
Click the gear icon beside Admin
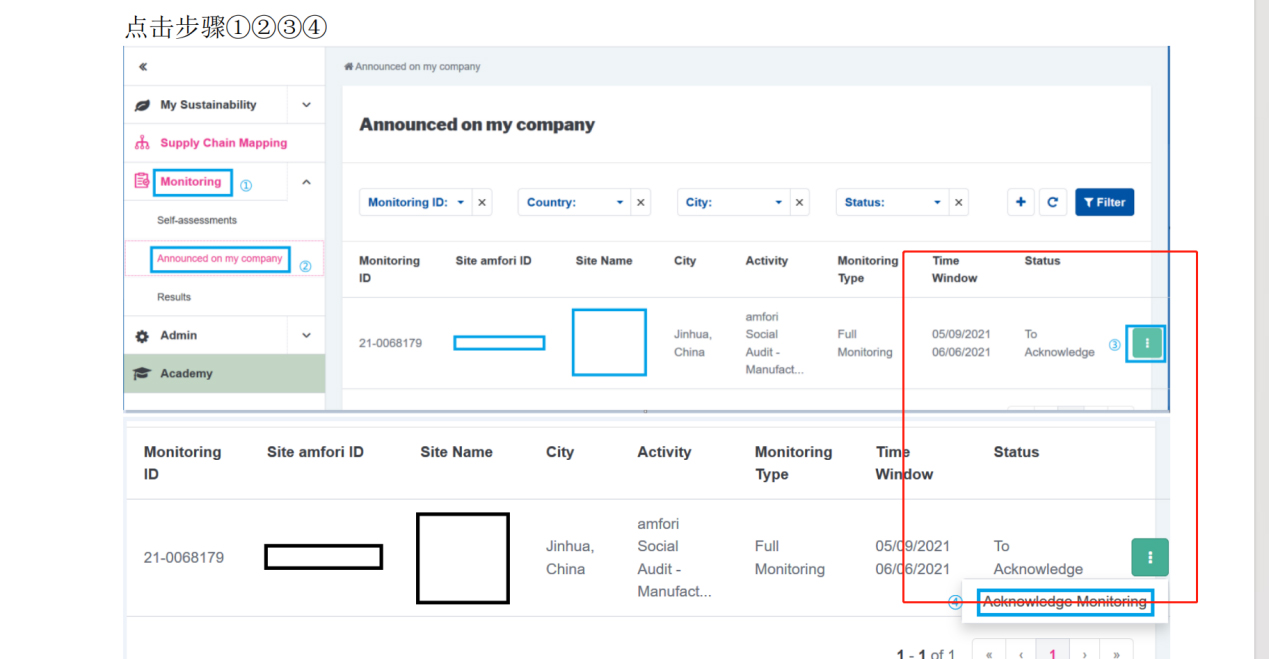(142, 336)
